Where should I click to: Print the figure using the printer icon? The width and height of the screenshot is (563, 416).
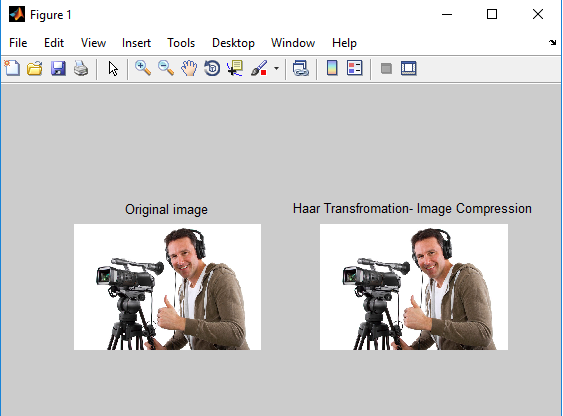(x=81, y=68)
